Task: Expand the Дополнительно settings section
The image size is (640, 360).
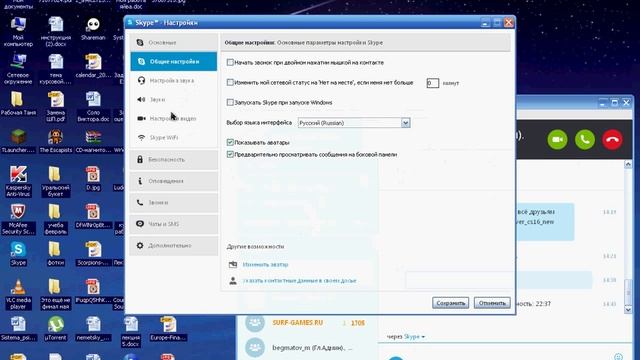Action: (174, 246)
